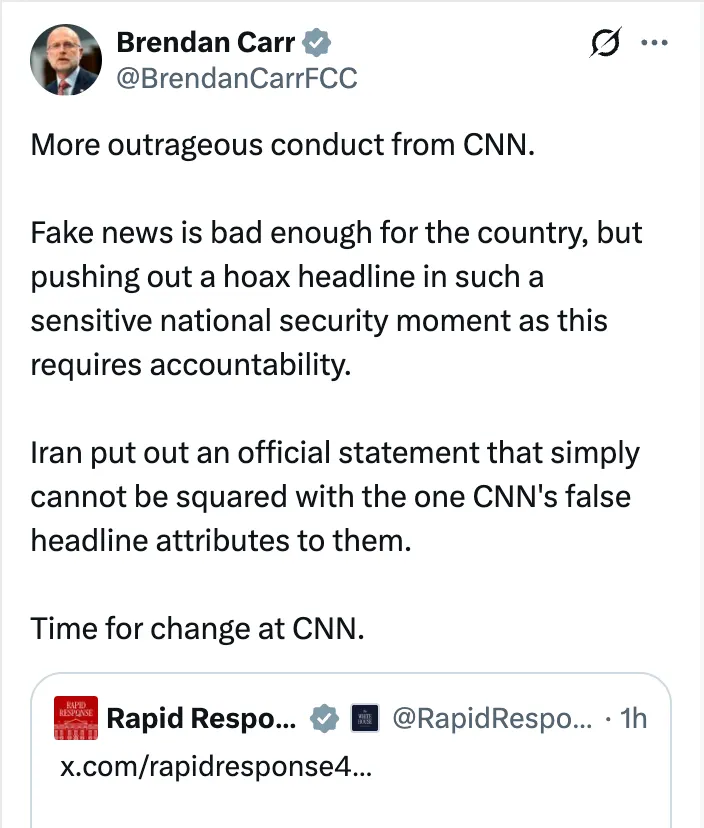Click the Rapid Response red avatar icon
This screenshot has height=828, width=704.
tap(75, 719)
